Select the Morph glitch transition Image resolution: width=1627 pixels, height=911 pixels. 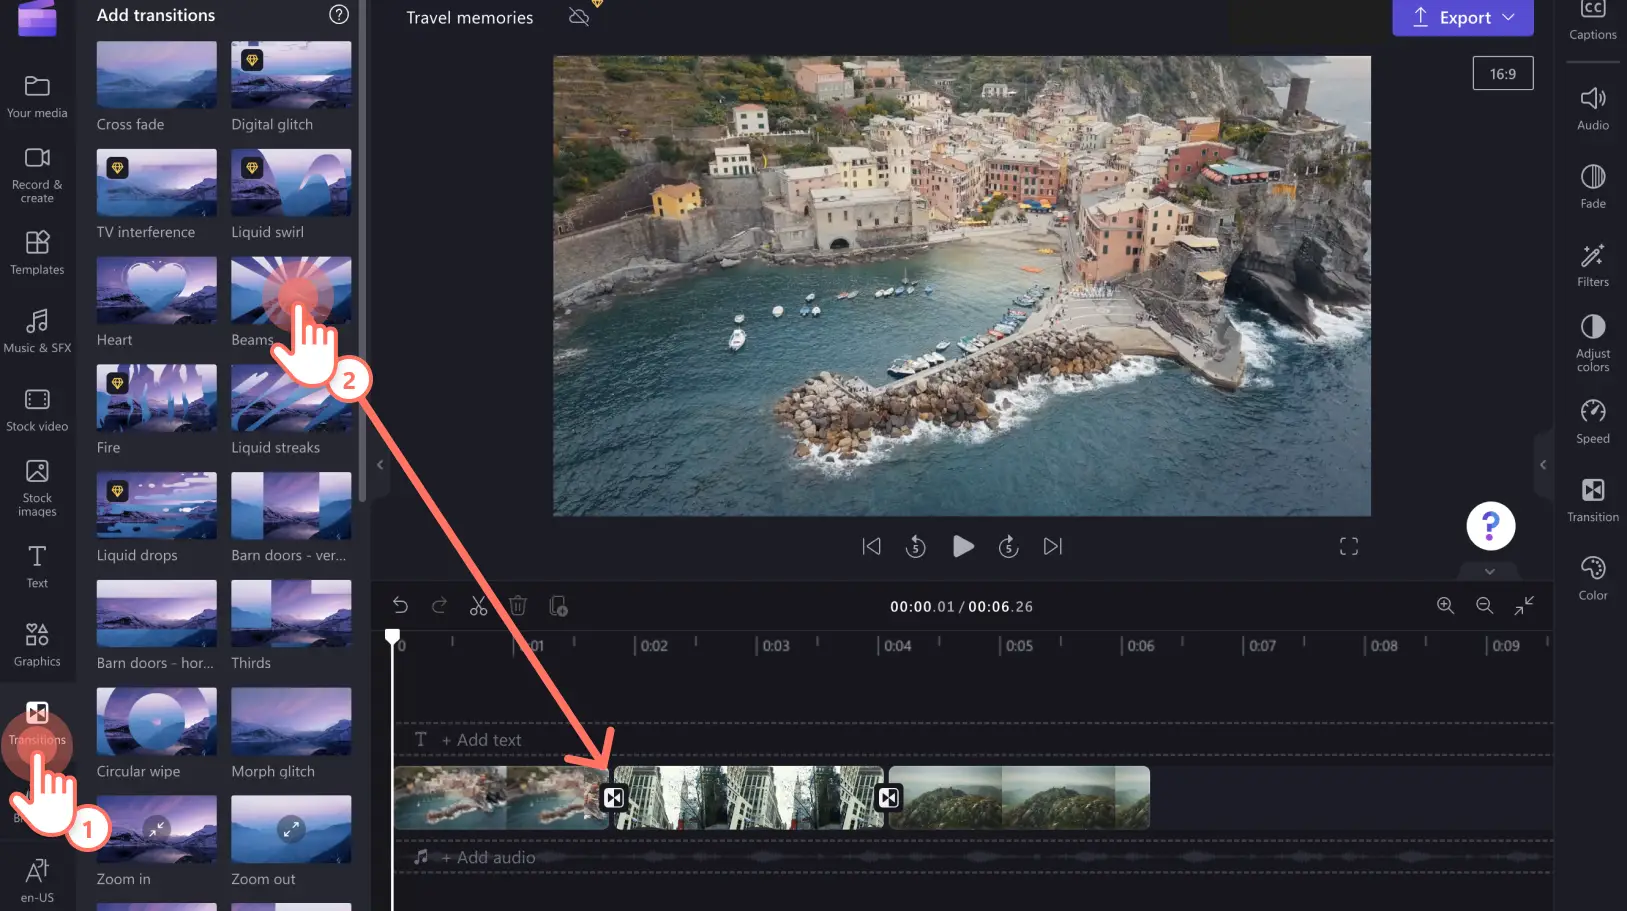[291, 721]
